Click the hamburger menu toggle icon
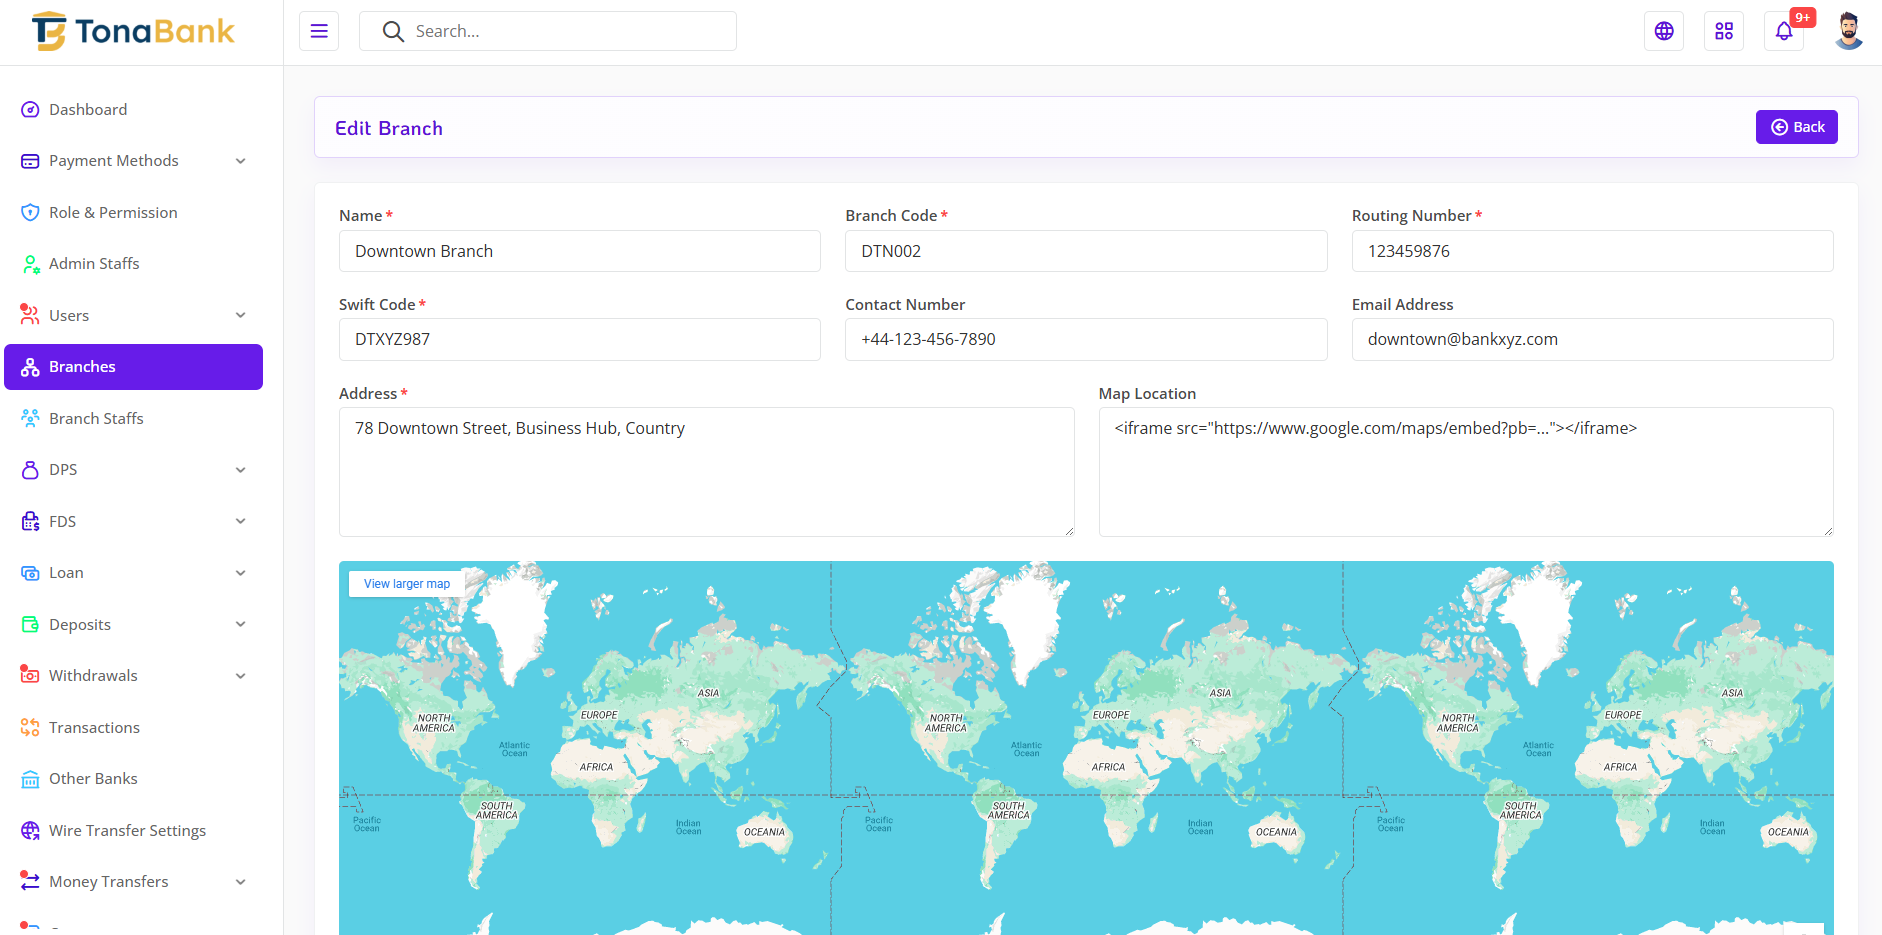1882x935 pixels. click(319, 31)
